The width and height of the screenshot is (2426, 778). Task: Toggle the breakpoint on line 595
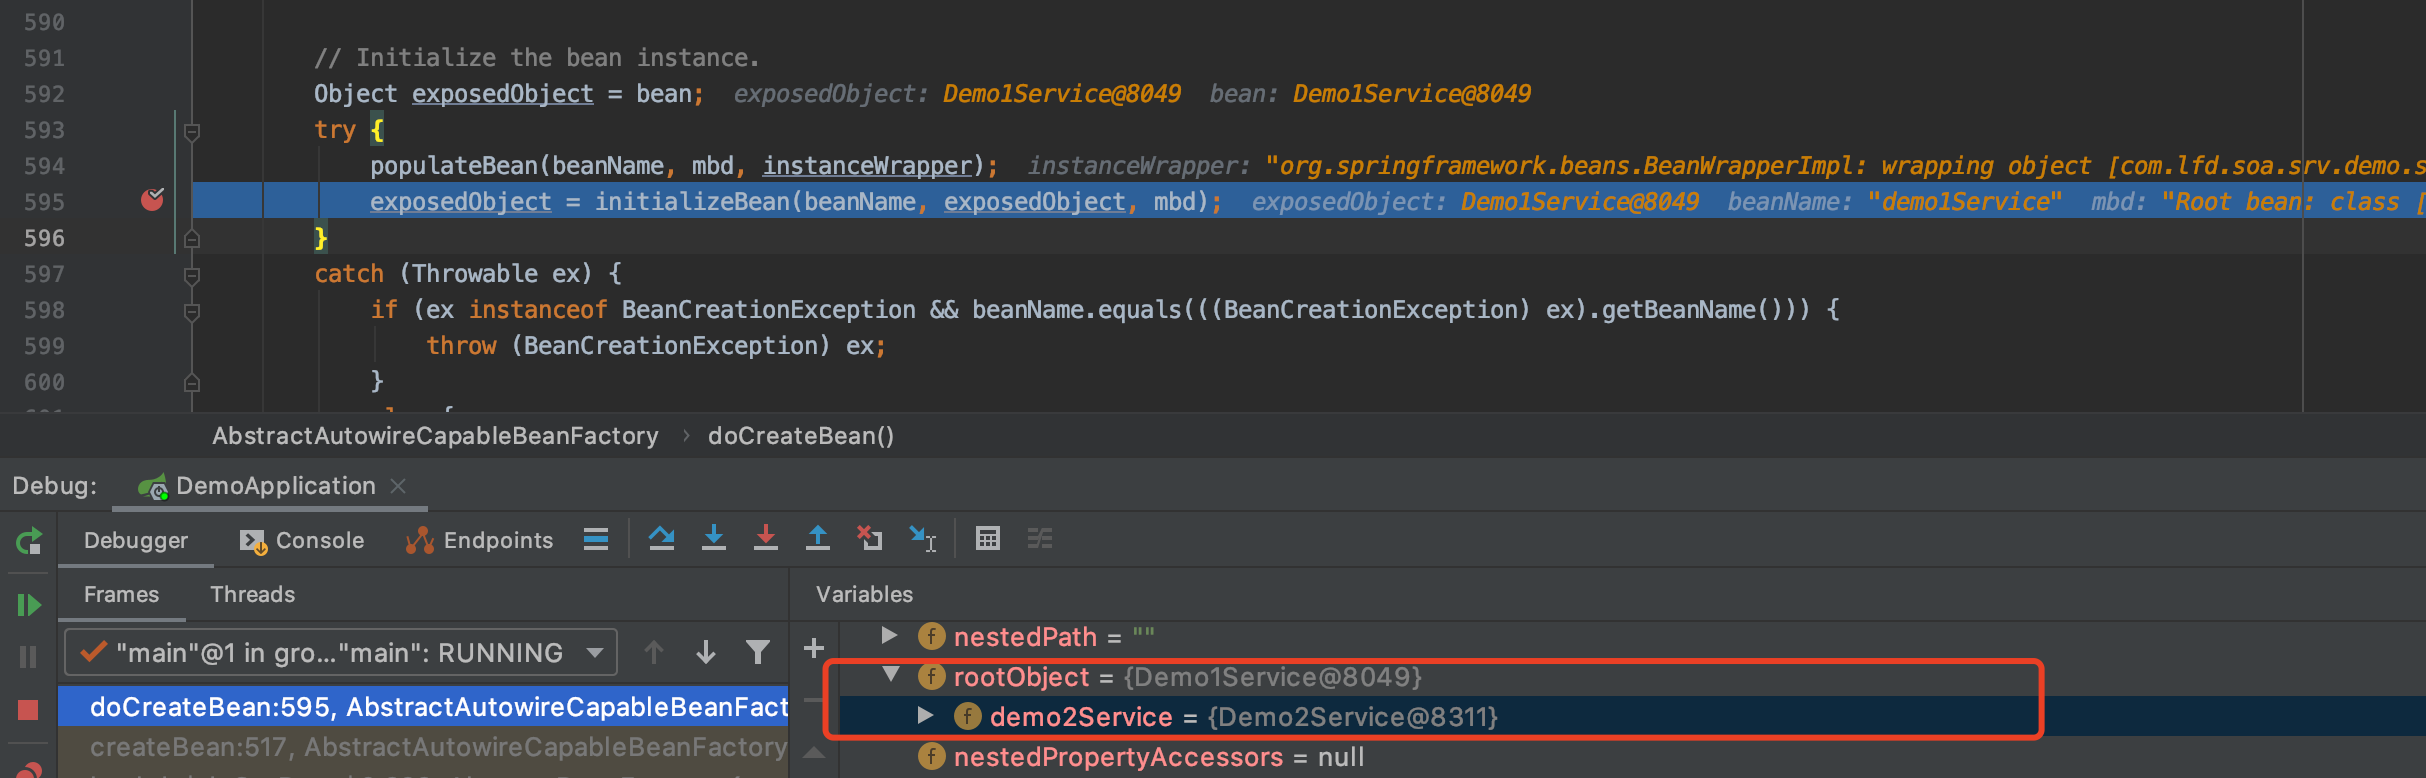152,201
